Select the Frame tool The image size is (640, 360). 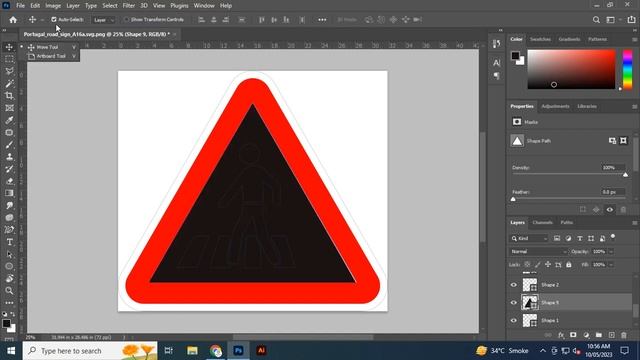point(9,108)
